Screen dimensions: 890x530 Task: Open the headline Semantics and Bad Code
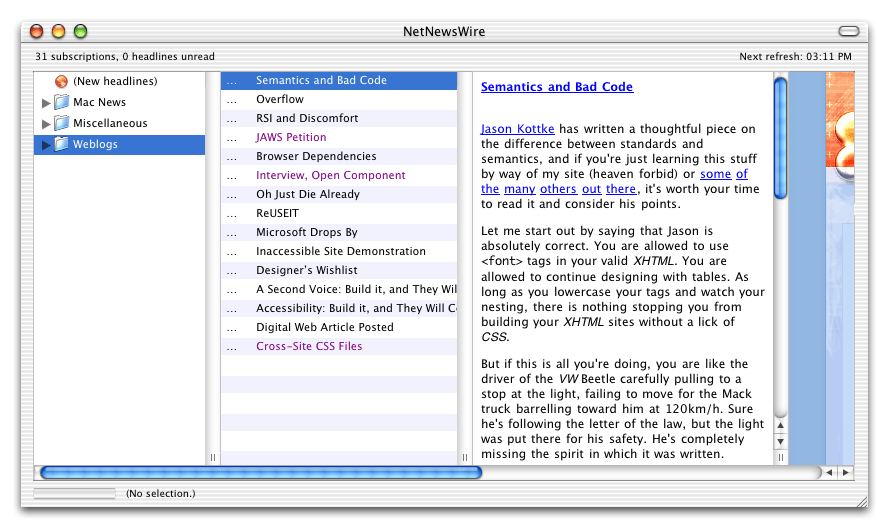tap(339, 81)
